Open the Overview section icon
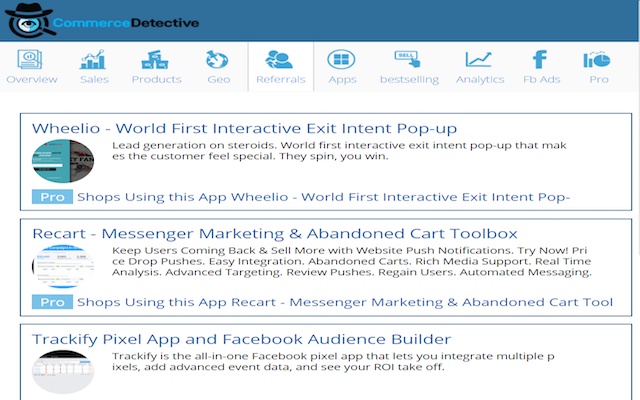This screenshot has height=400, width=640. click(x=30, y=60)
